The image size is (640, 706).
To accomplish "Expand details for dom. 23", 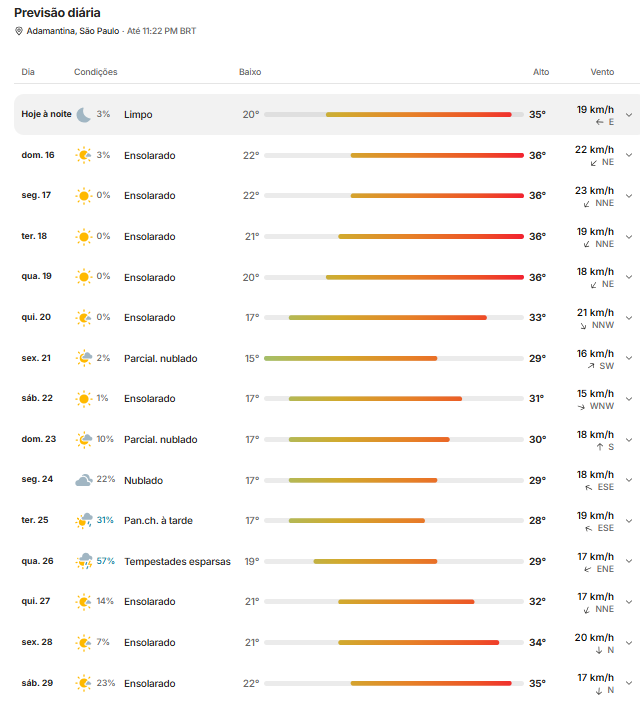I will 629,439.
